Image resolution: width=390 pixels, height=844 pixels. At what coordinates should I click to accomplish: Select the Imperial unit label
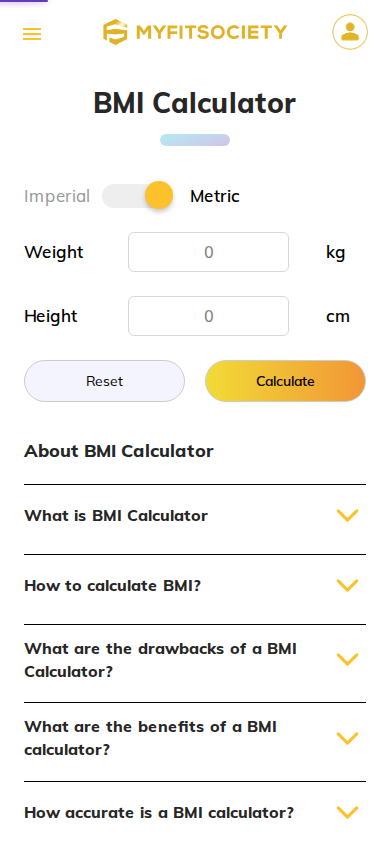coord(57,196)
